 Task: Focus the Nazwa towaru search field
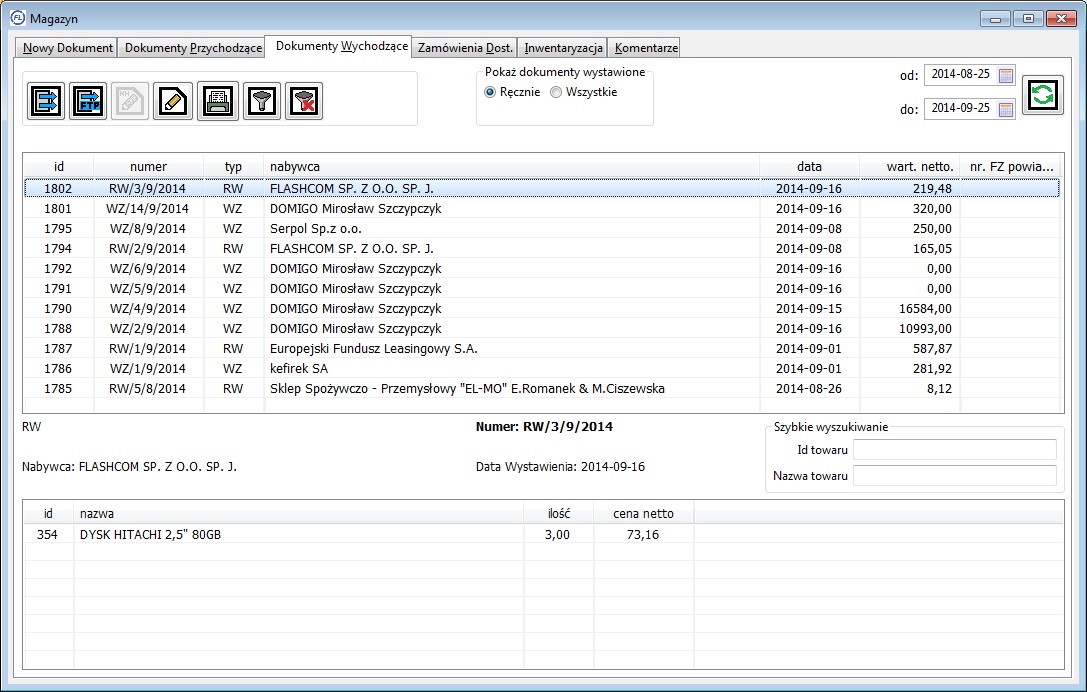tap(955, 476)
